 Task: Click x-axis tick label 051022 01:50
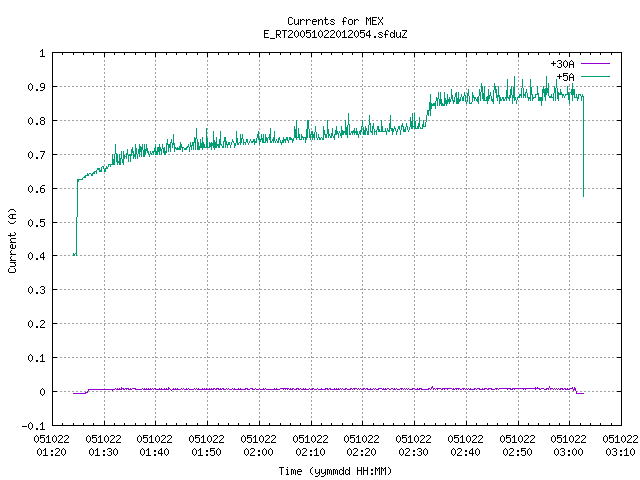tap(207, 445)
